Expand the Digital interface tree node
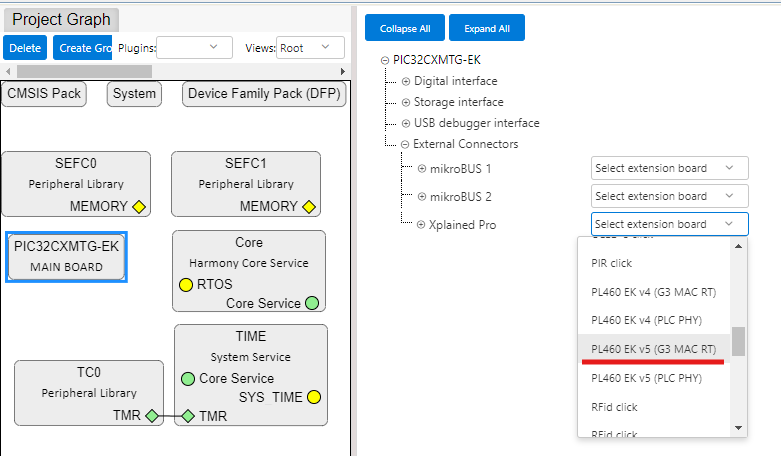Image resolution: width=781 pixels, height=456 pixels. tap(406, 81)
